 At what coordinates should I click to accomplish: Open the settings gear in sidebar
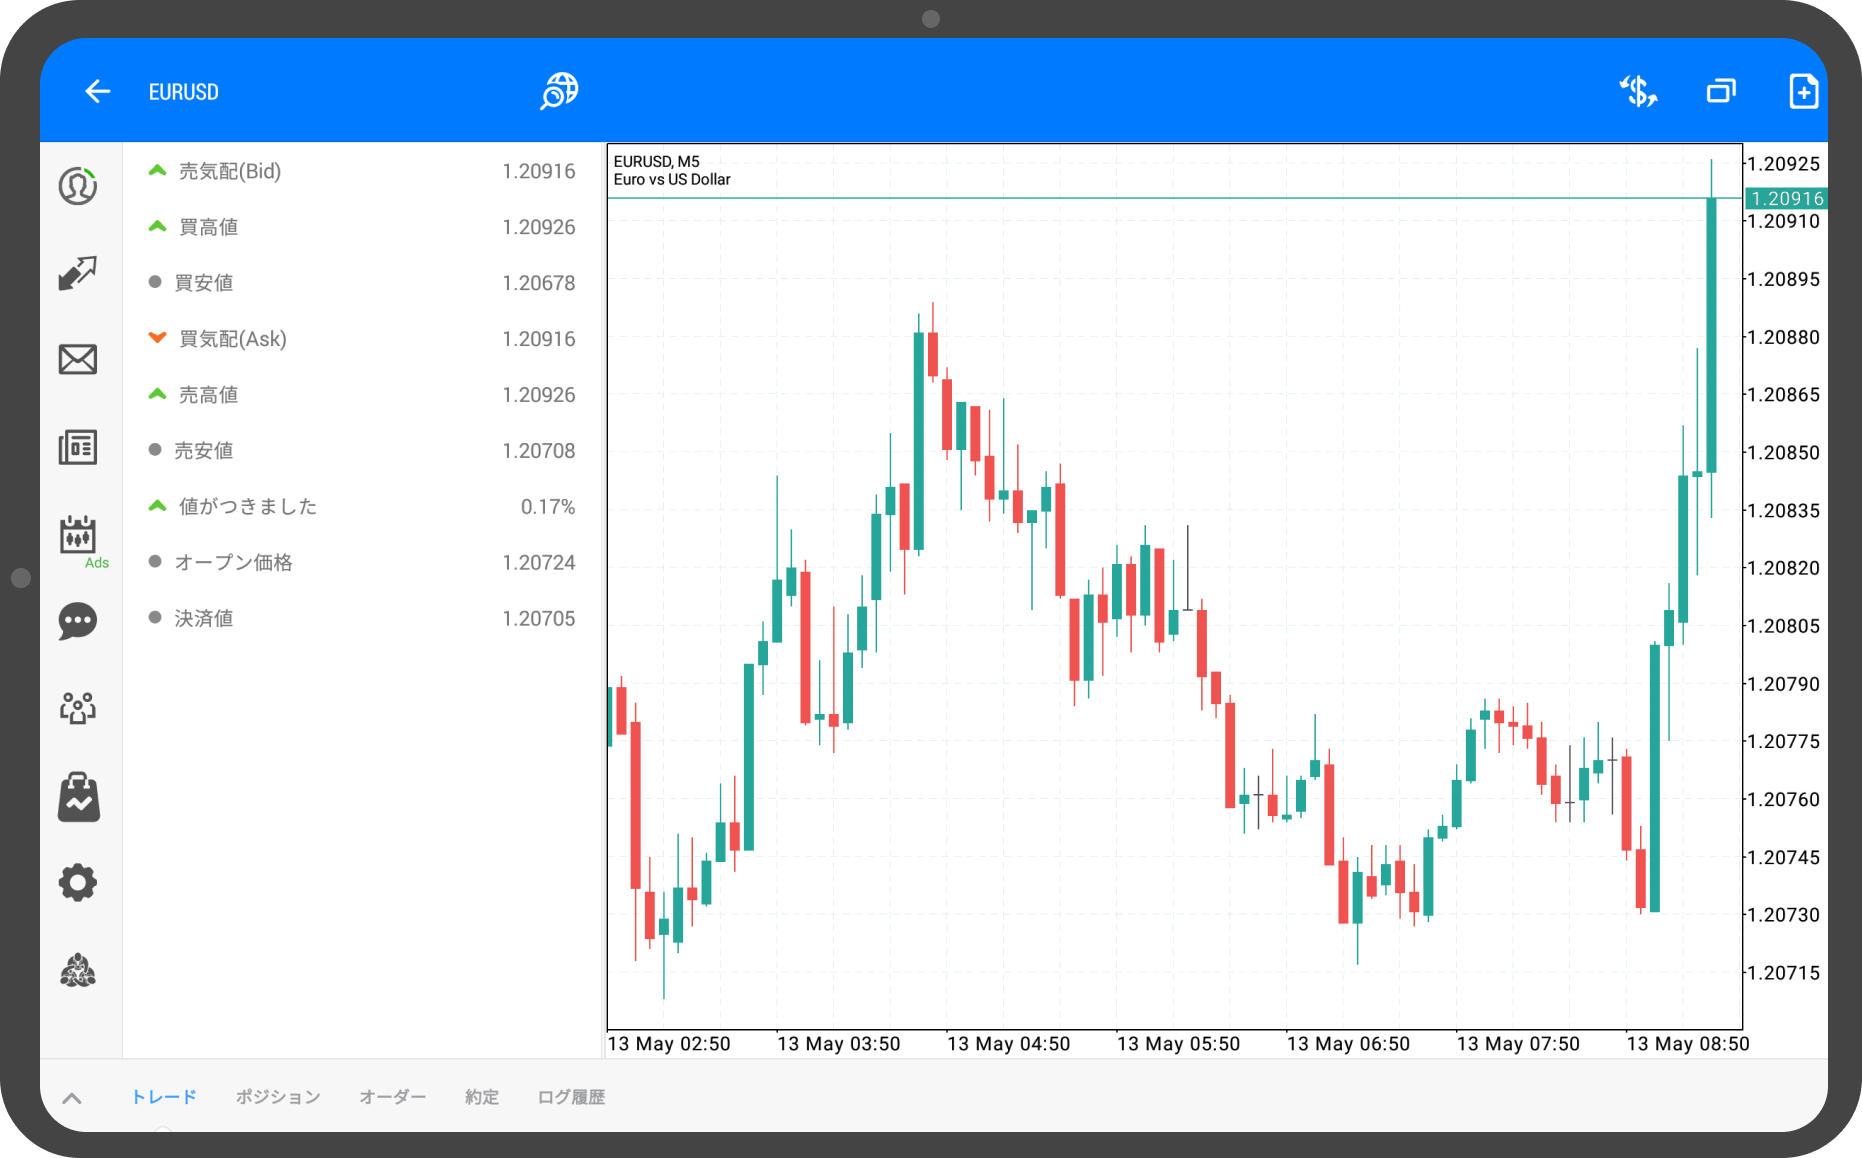[78, 883]
